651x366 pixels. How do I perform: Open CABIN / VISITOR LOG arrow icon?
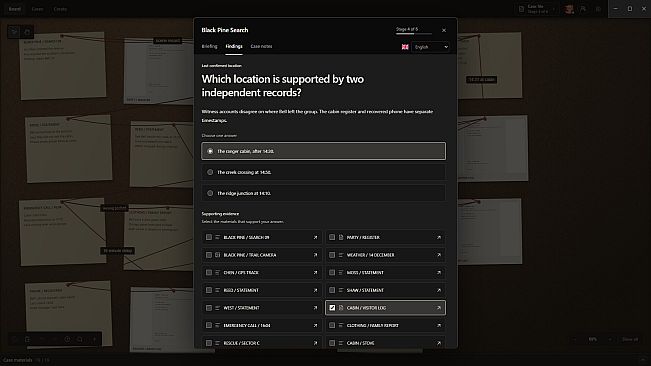pos(438,308)
